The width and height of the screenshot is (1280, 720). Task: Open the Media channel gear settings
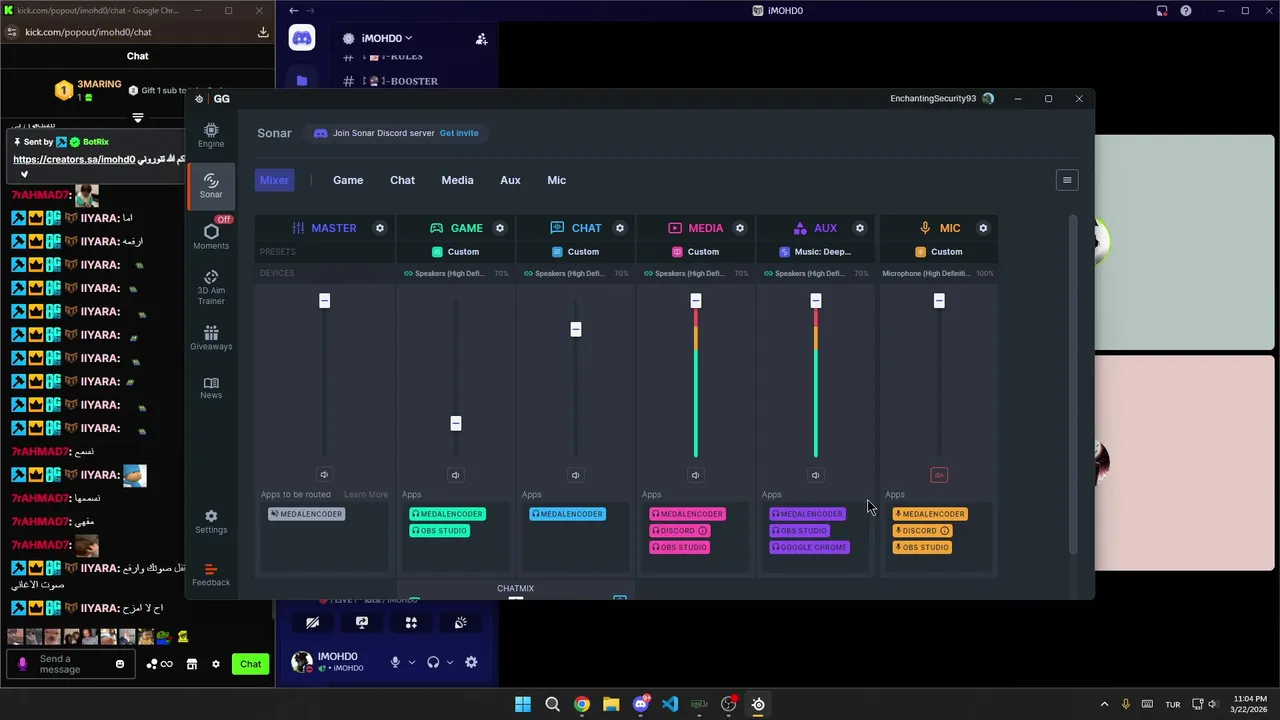740,228
